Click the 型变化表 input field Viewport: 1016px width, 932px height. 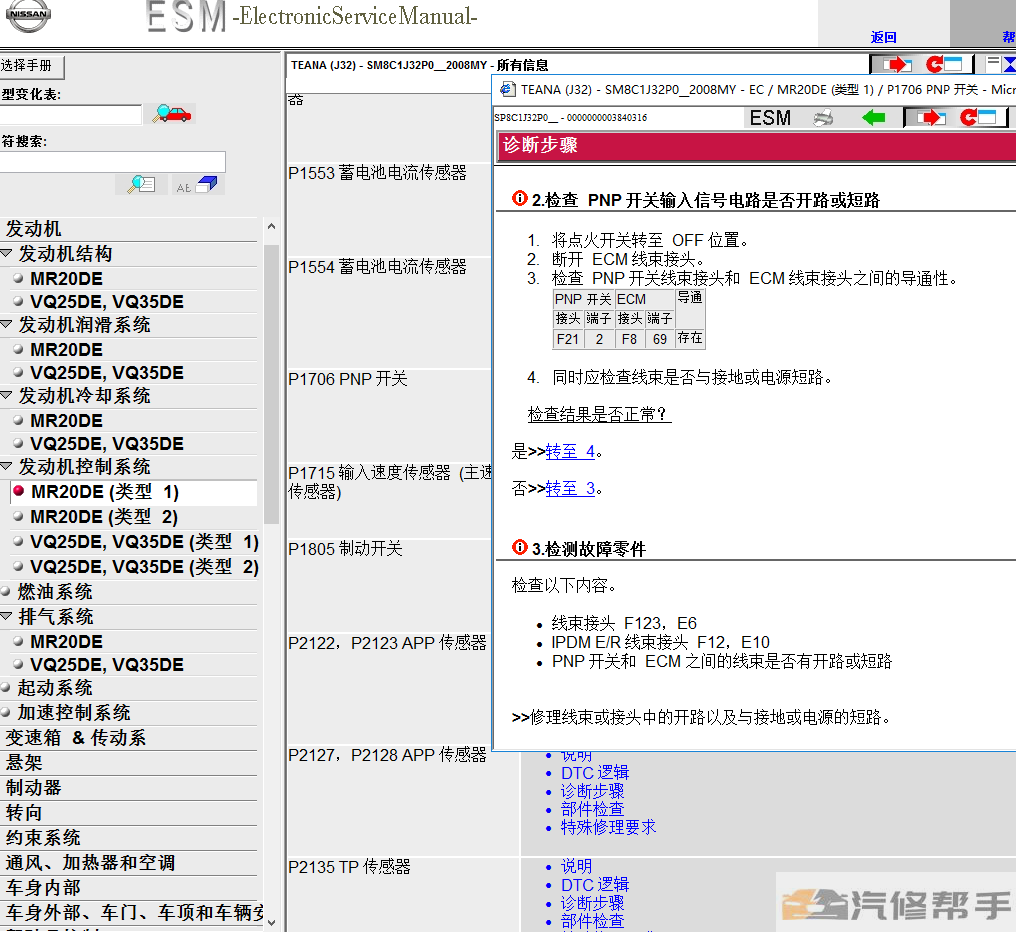(70, 115)
